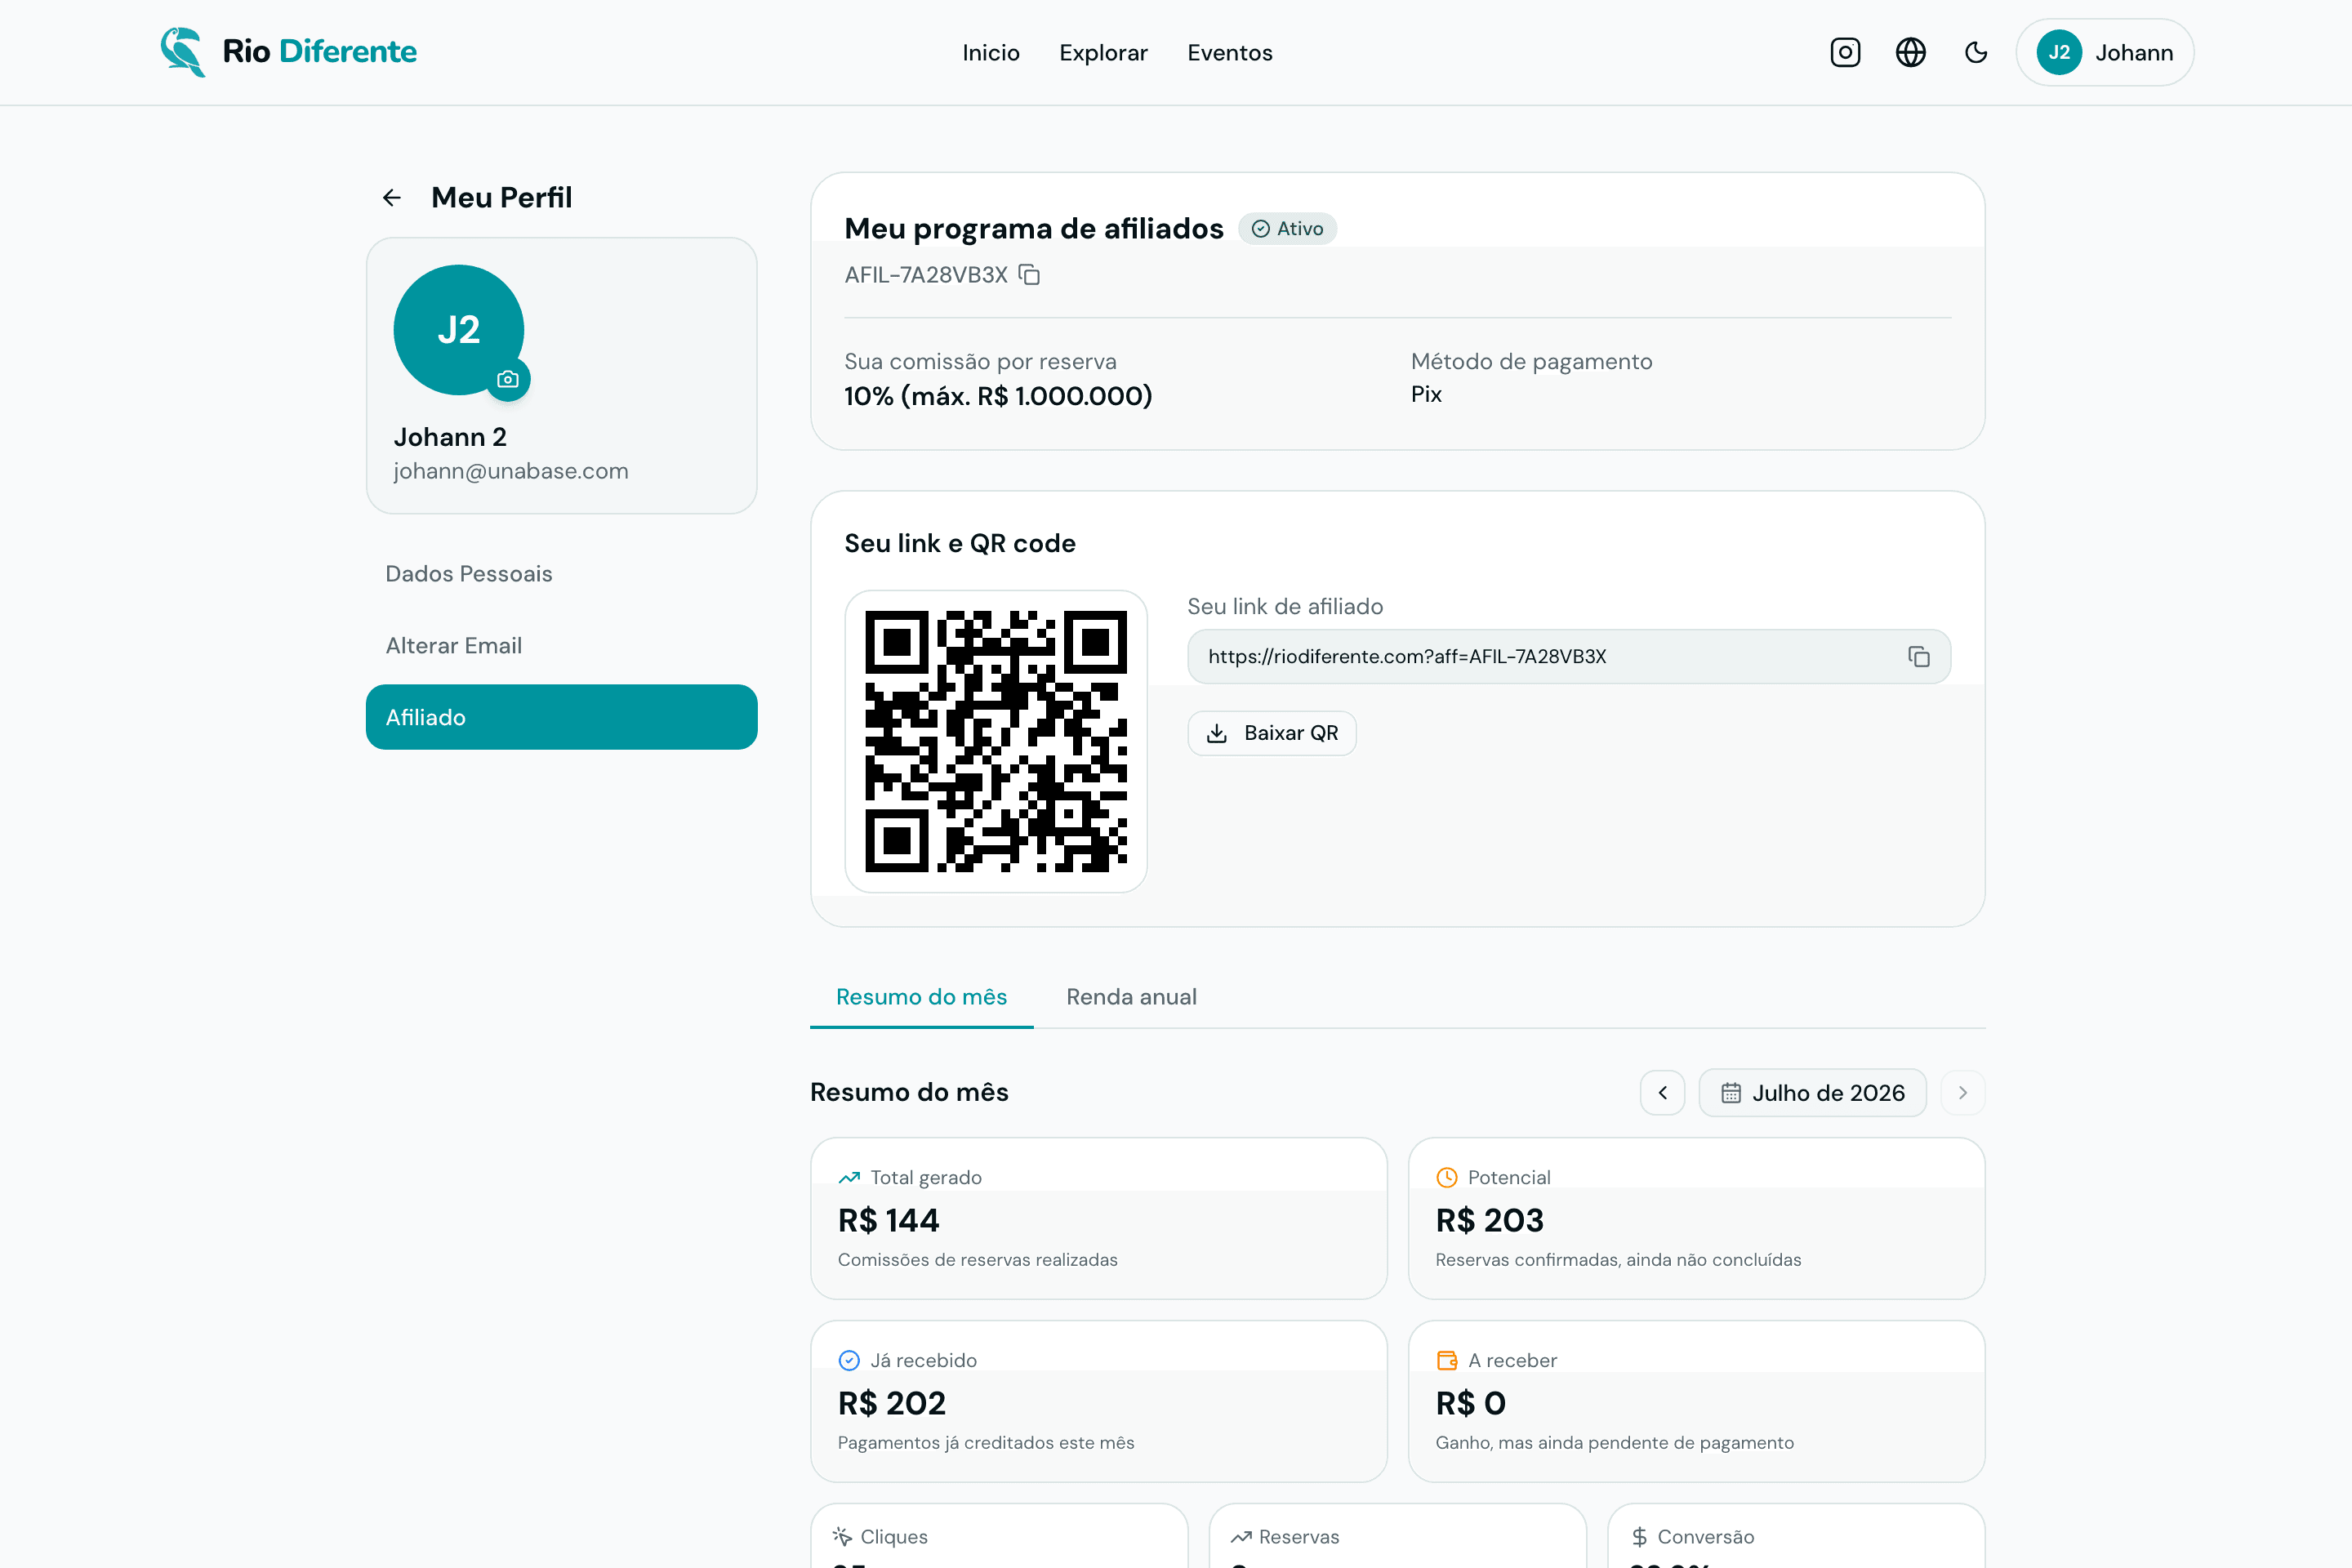2352x1568 pixels.
Task: Click the affiliate link text field
Action: (x=1568, y=656)
